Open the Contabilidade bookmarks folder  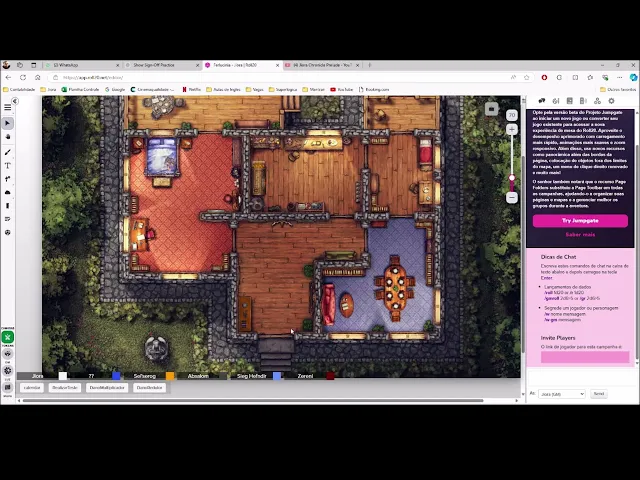point(19,89)
